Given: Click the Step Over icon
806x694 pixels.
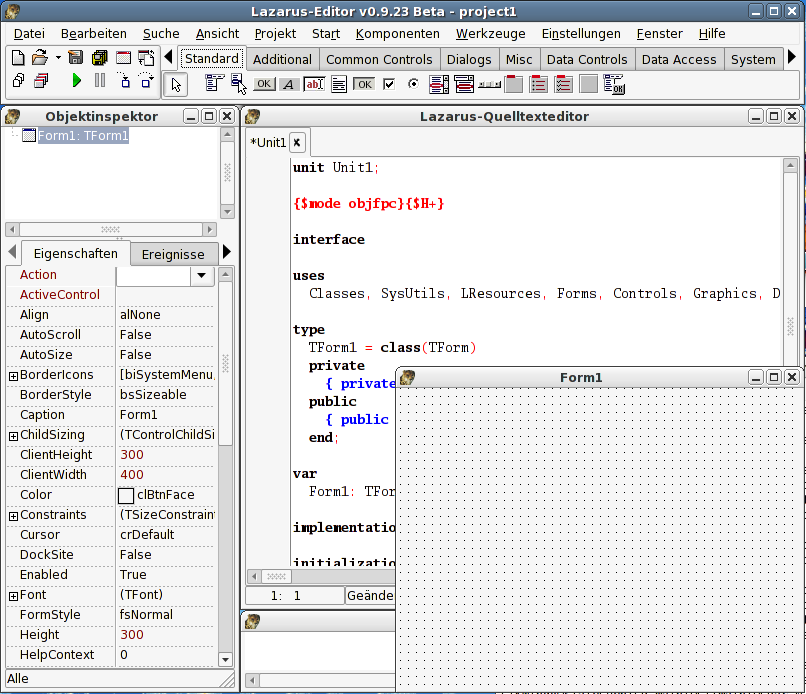Looking at the screenshot, I should (x=146, y=81).
